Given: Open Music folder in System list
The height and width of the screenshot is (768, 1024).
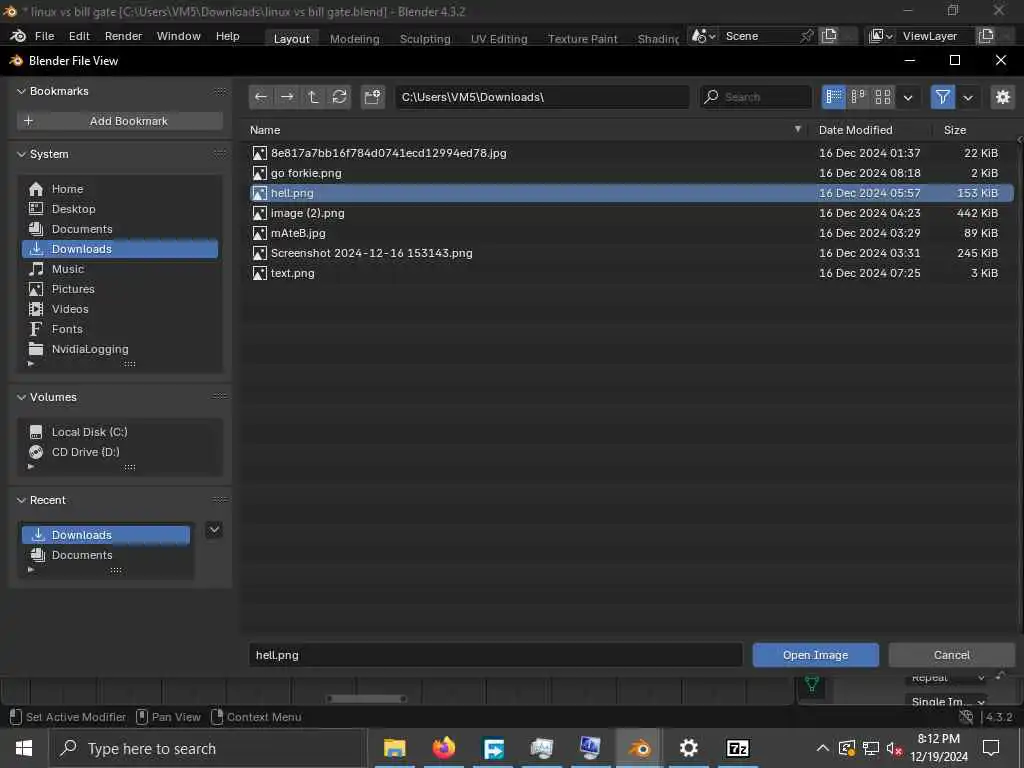Looking at the screenshot, I should 120,269.
